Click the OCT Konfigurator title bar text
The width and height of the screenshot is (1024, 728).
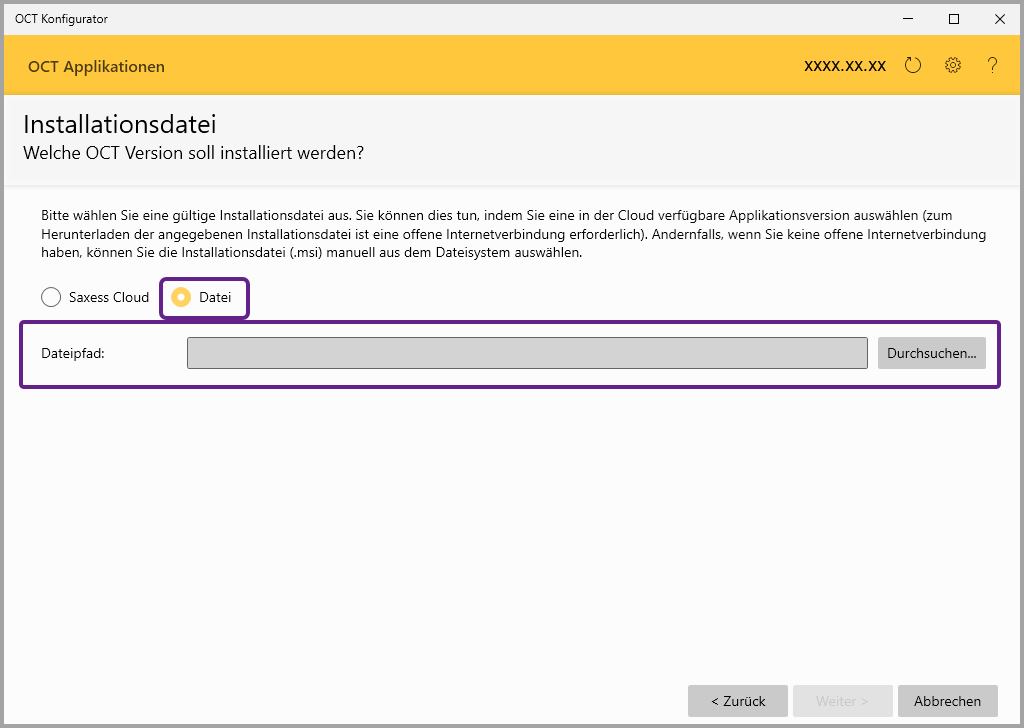(x=61, y=19)
